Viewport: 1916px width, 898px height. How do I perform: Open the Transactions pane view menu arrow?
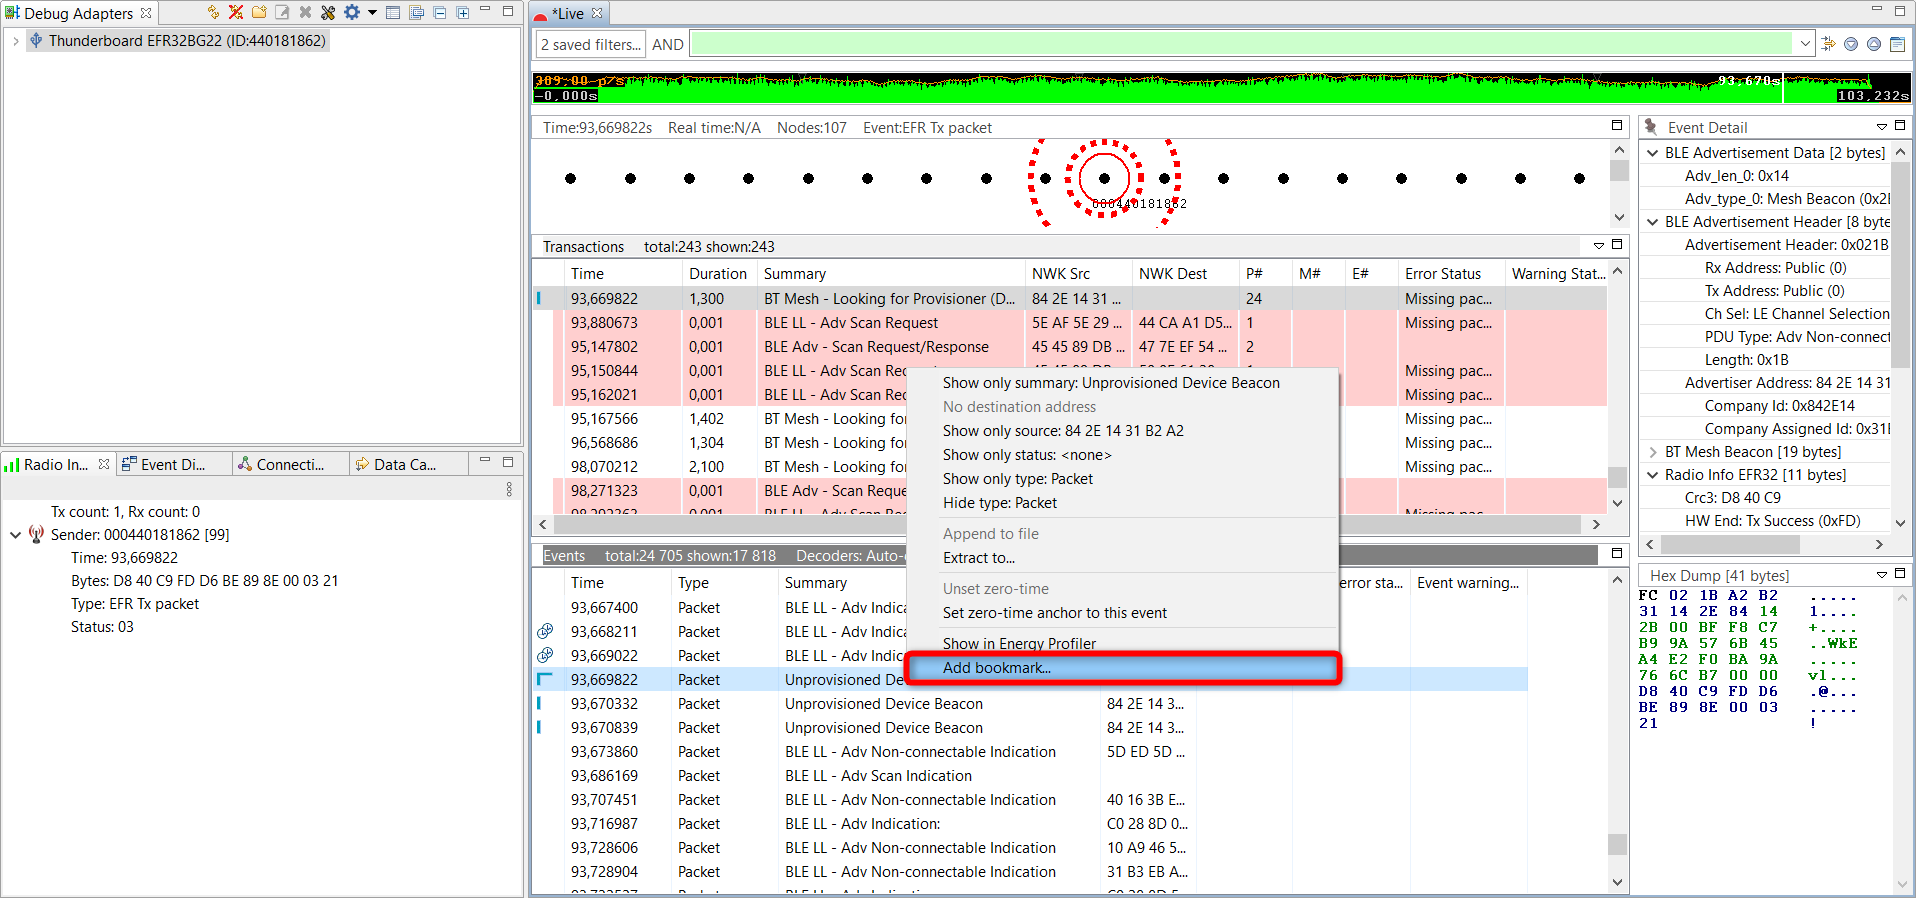tap(1599, 246)
